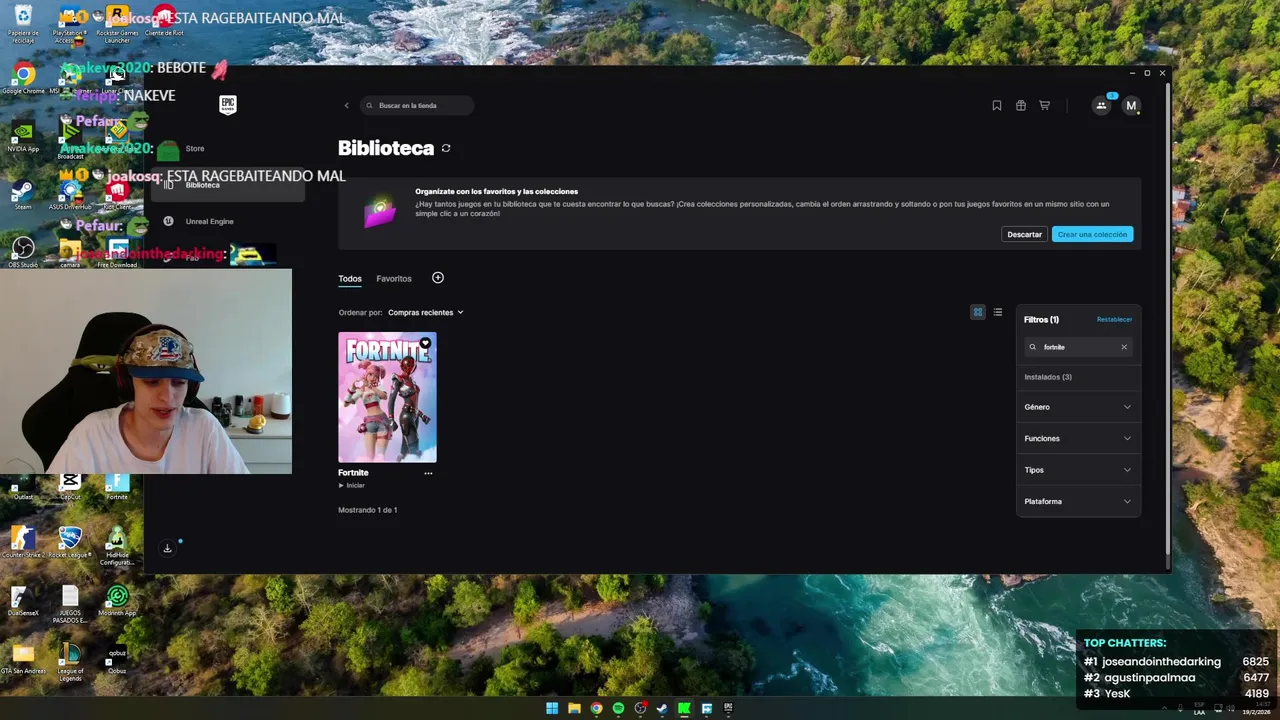Select the Qobuz desktop icon
The width and height of the screenshot is (1280, 720).
117,659
